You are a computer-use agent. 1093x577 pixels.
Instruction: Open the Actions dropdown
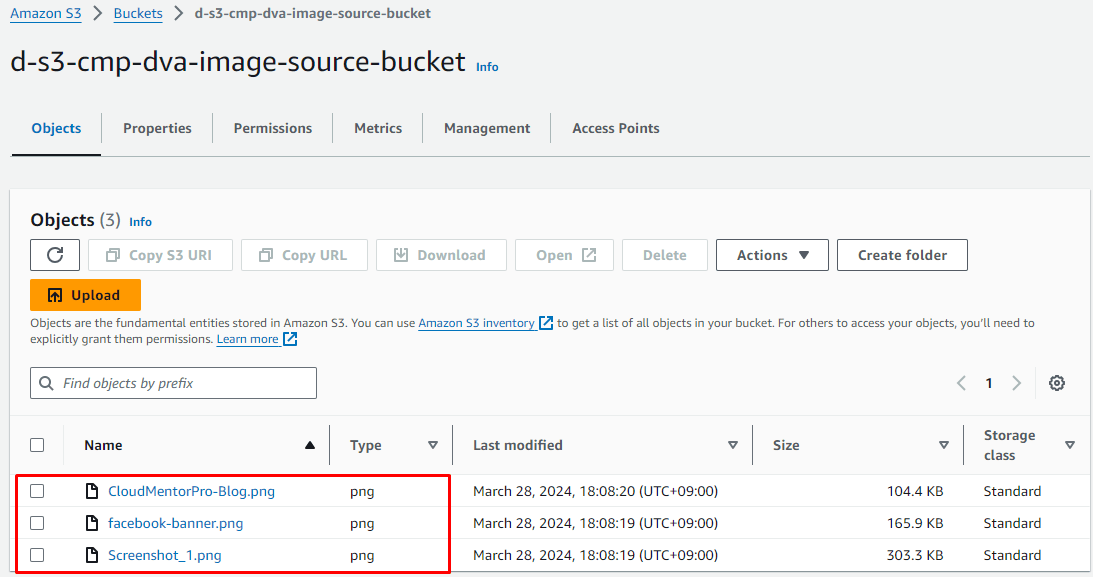[x=772, y=255]
